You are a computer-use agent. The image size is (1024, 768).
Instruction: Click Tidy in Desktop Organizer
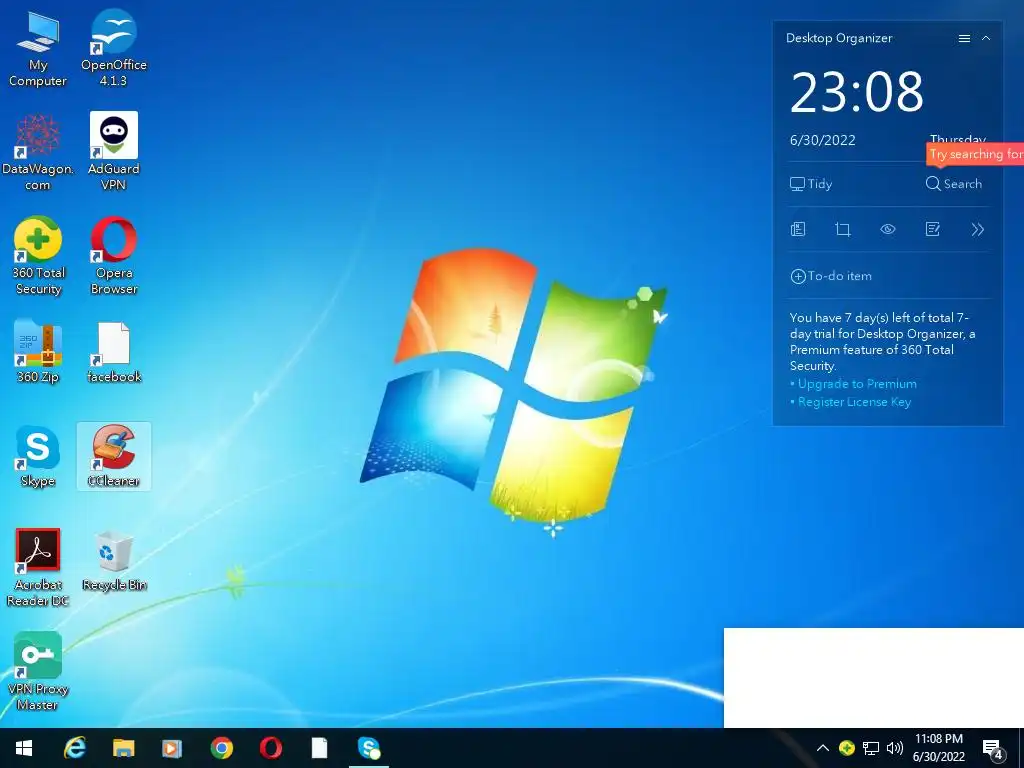[x=811, y=184]
